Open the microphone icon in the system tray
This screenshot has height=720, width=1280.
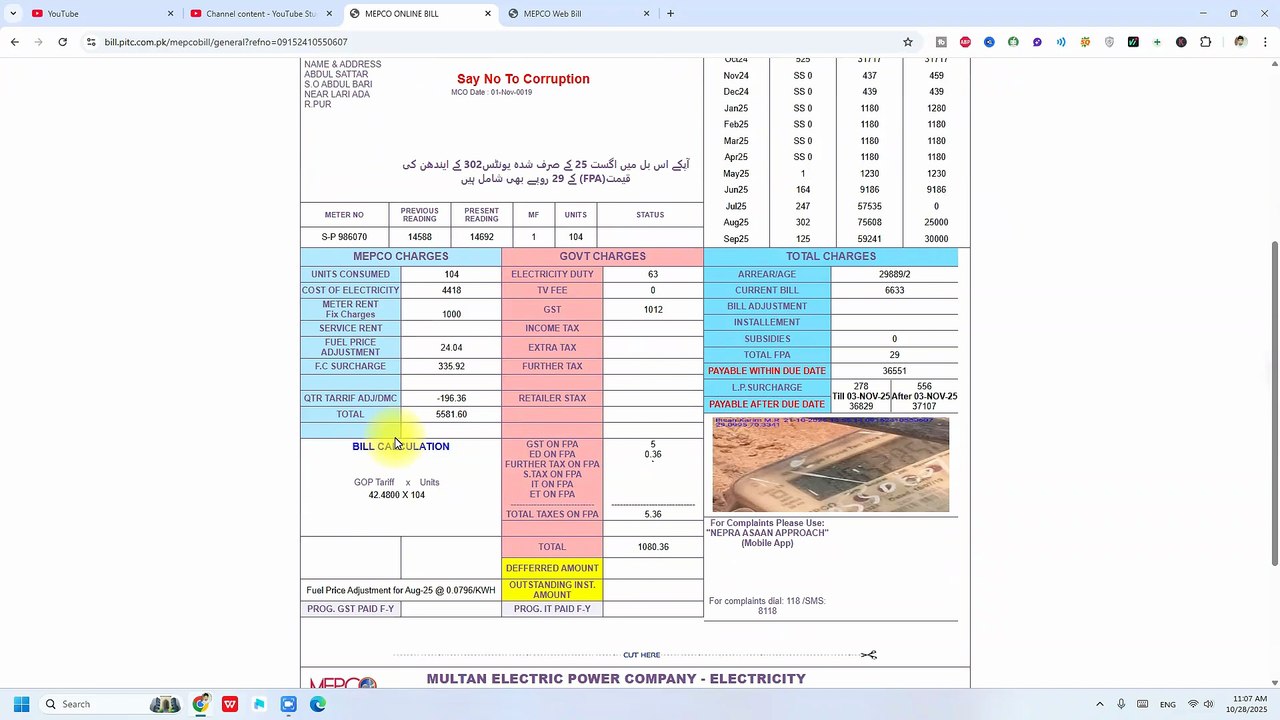pyautogui.click(x=1121, y=704)
